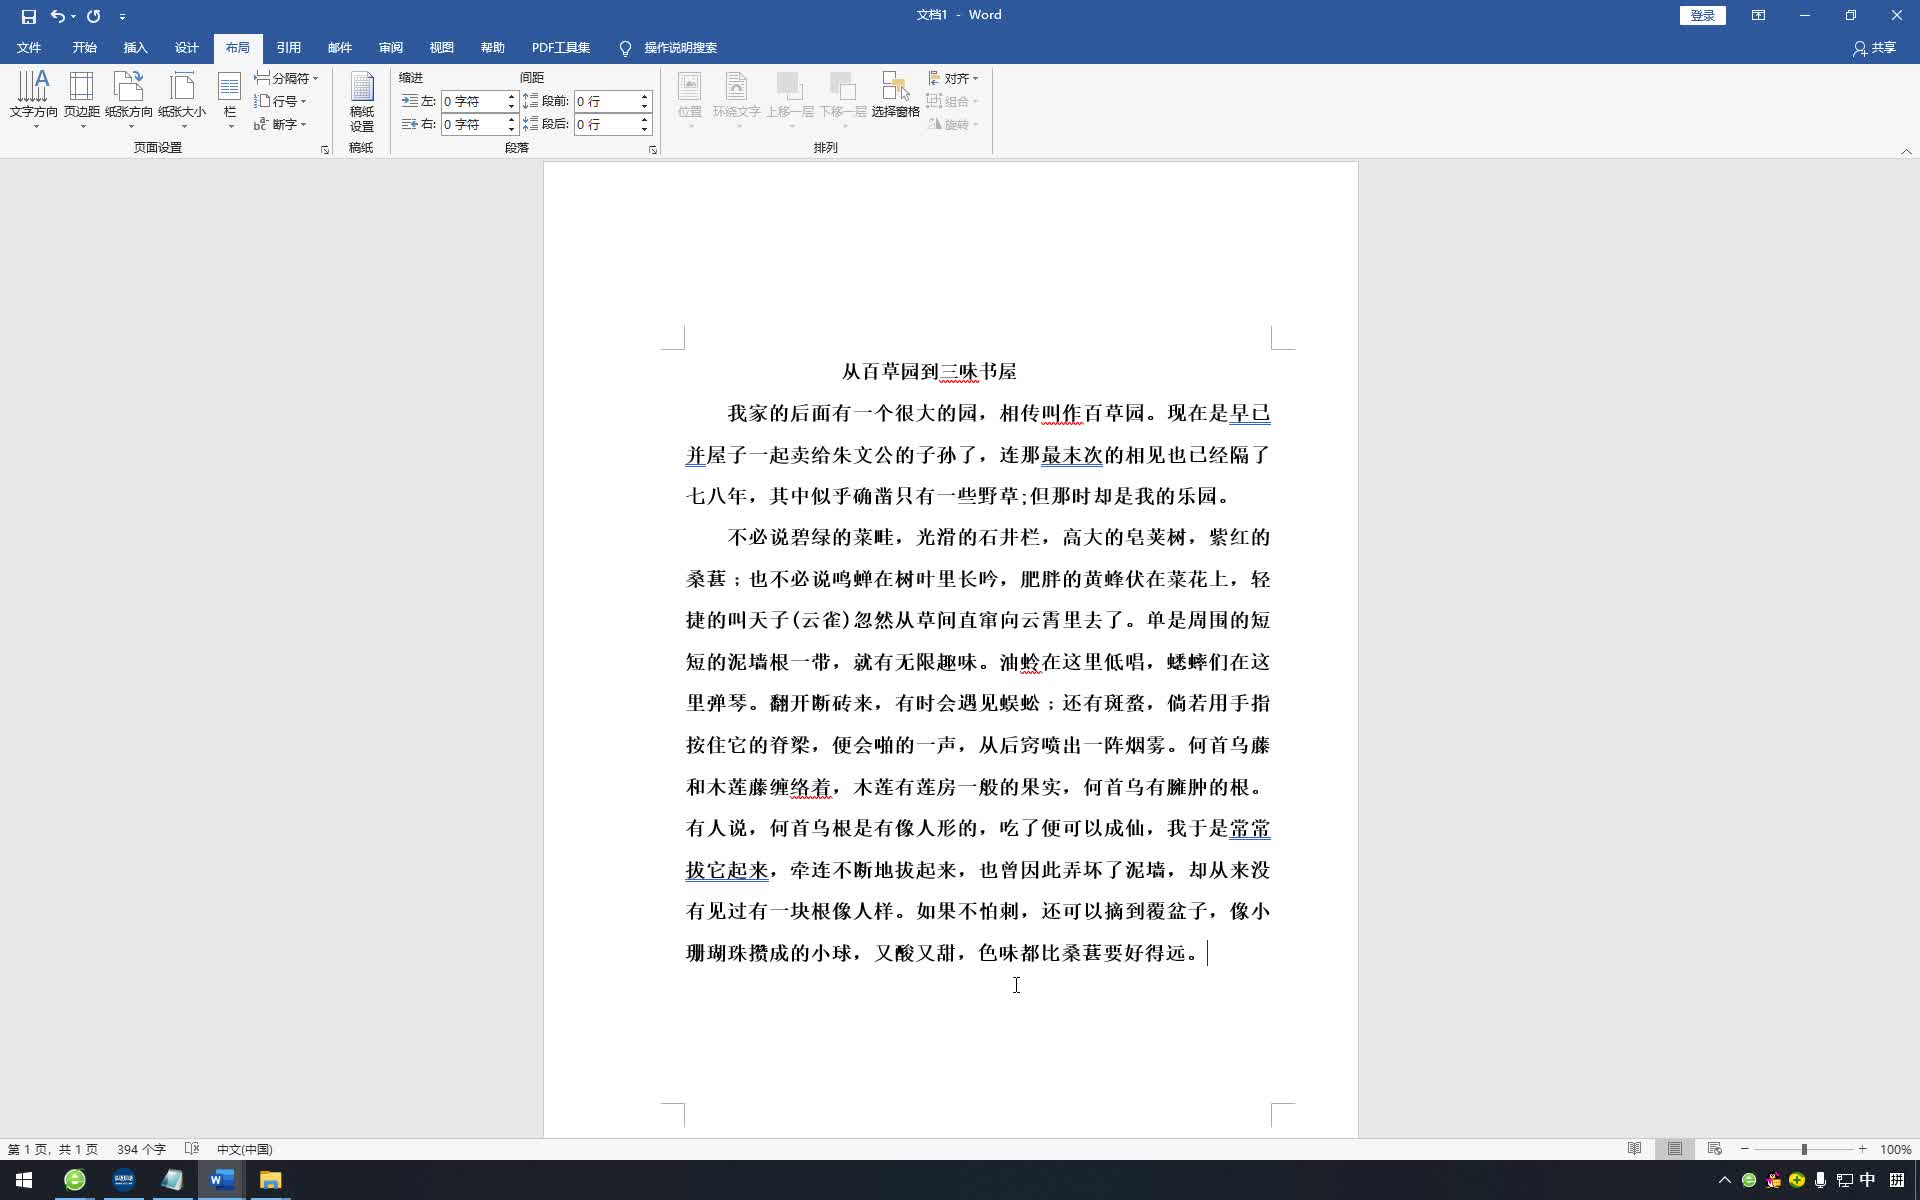Screen dimensions: 1920x1200
Task: Click the proofing check icon in status bar
Action: click(x=192, y=1149)
